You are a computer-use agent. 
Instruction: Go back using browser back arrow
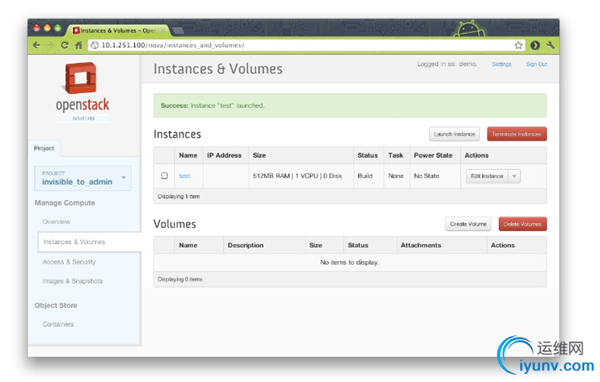click(36, 45)
